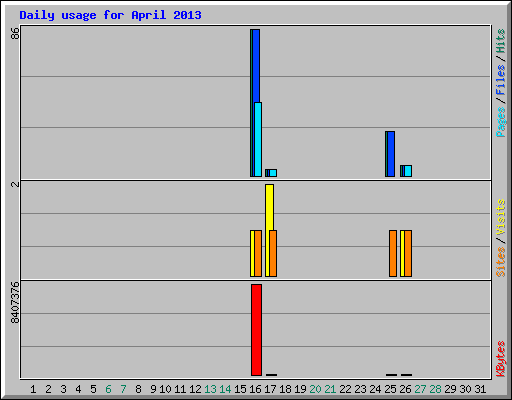This screenshot has width=512, height=400.
Task: Click the green day '13' axis label
Action: tap(210, 389)
